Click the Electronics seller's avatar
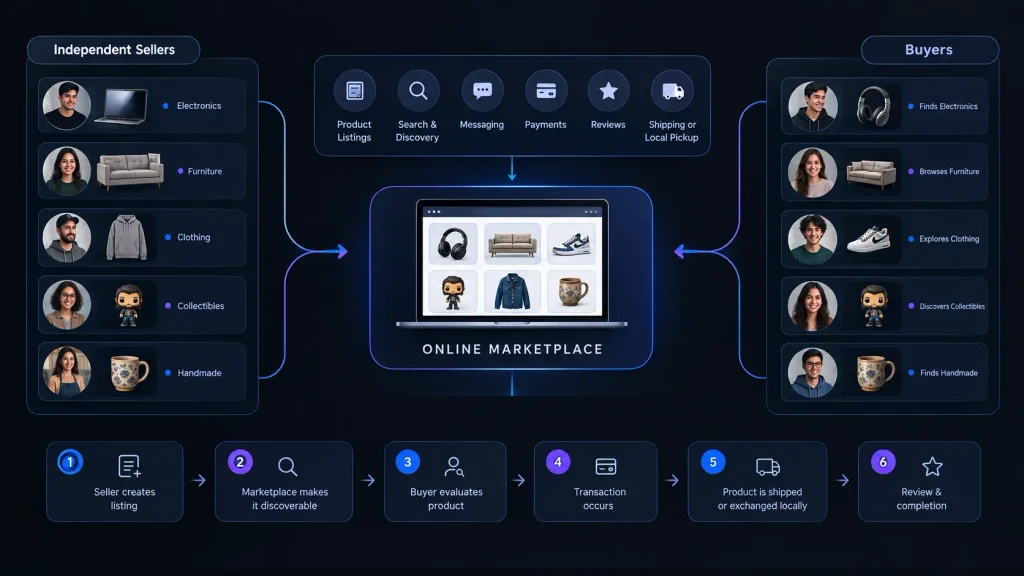Viewport: 1024px width, 576px height. (67, 105)
